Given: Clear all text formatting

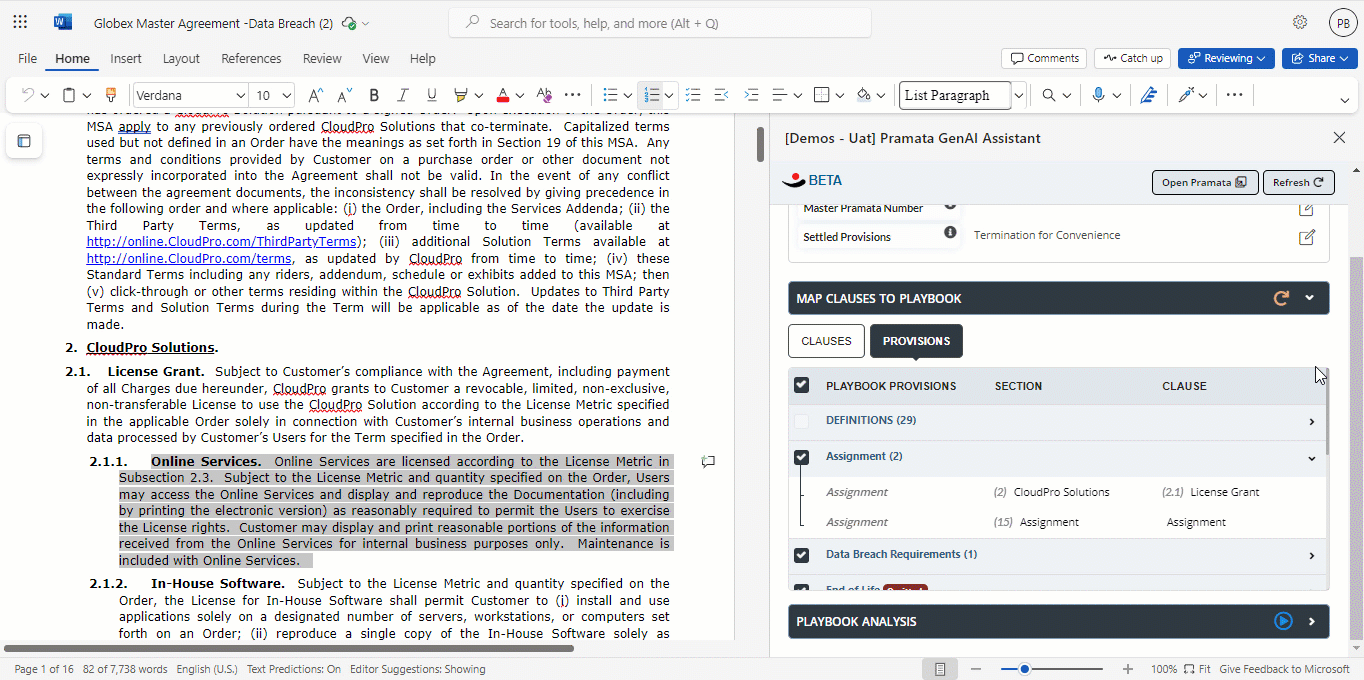Looking at the screenshot, I should pyautogui.click(x=544, y=95).
